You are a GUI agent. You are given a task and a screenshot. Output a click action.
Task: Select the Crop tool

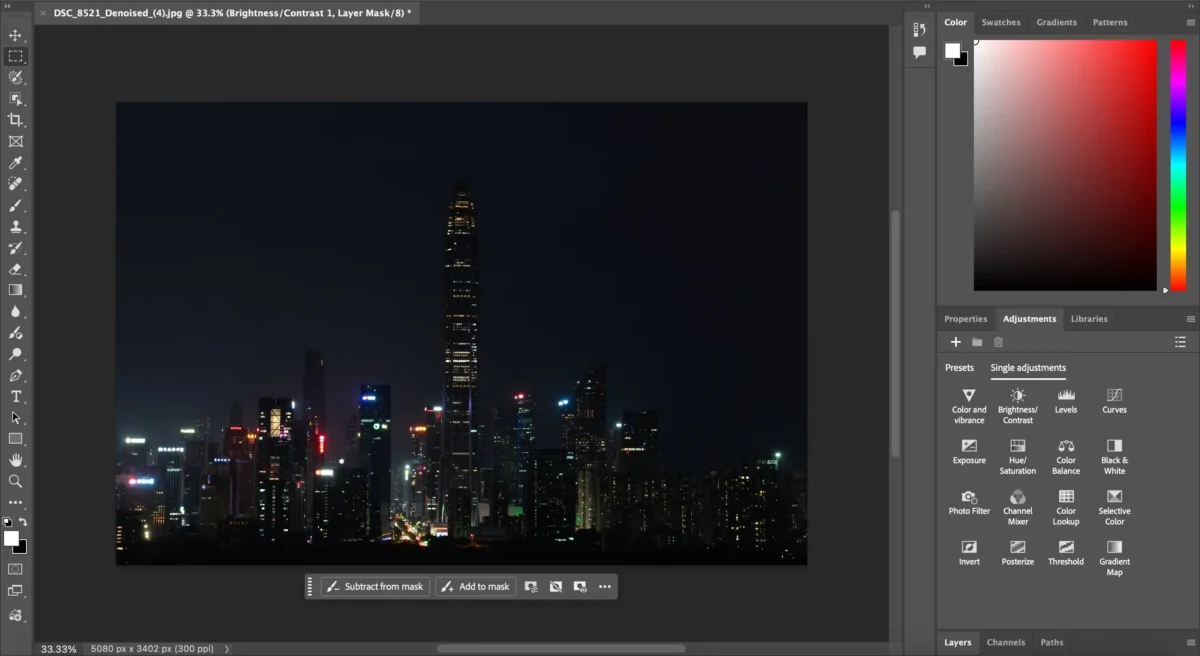(x=15, y=120)
